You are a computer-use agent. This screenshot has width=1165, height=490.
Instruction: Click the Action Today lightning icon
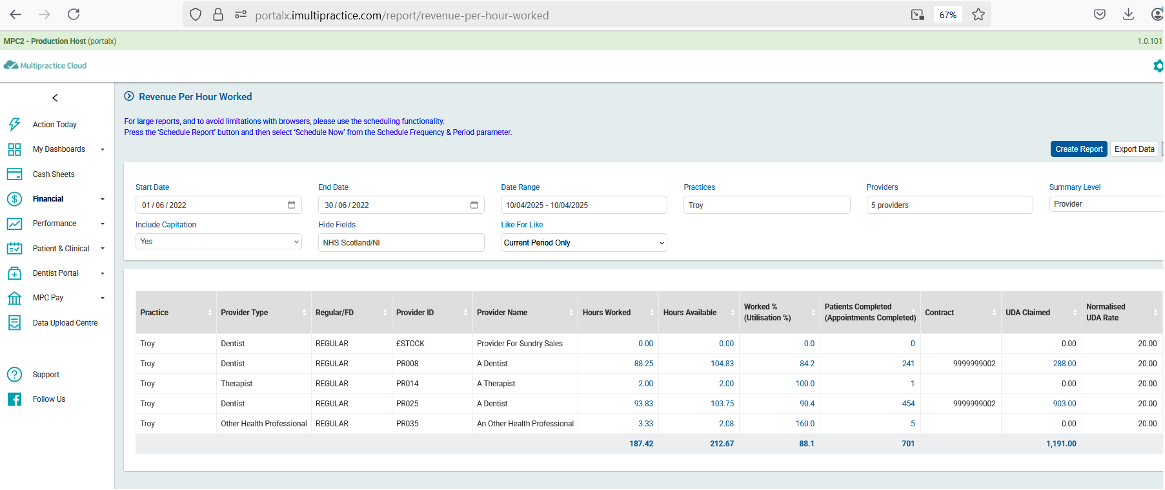13,124
